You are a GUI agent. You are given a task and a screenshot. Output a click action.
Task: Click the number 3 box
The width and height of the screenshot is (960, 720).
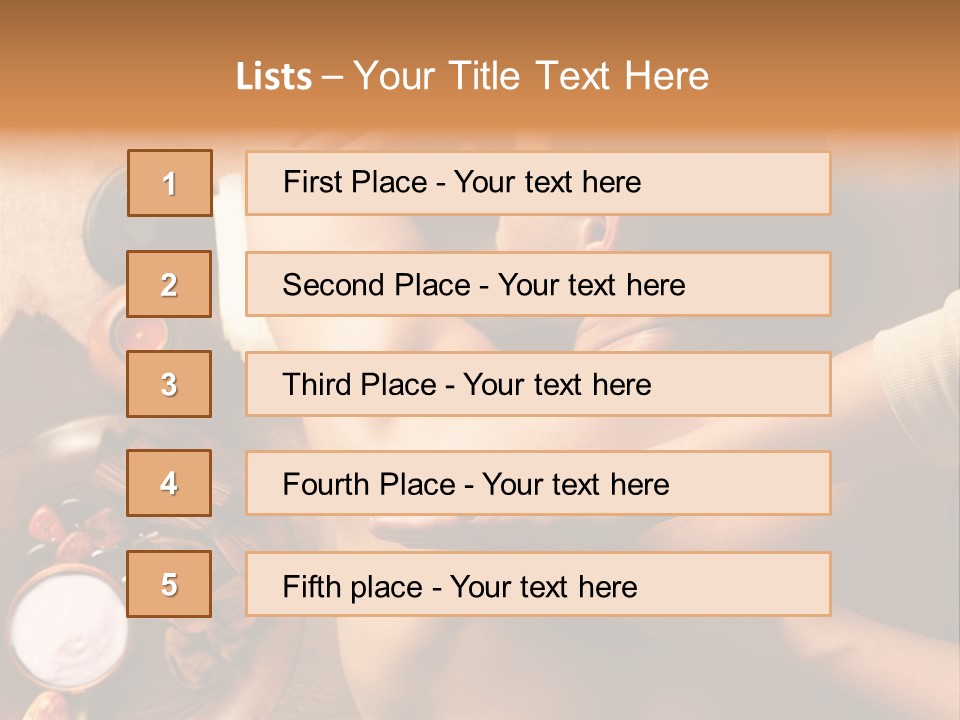170,384
